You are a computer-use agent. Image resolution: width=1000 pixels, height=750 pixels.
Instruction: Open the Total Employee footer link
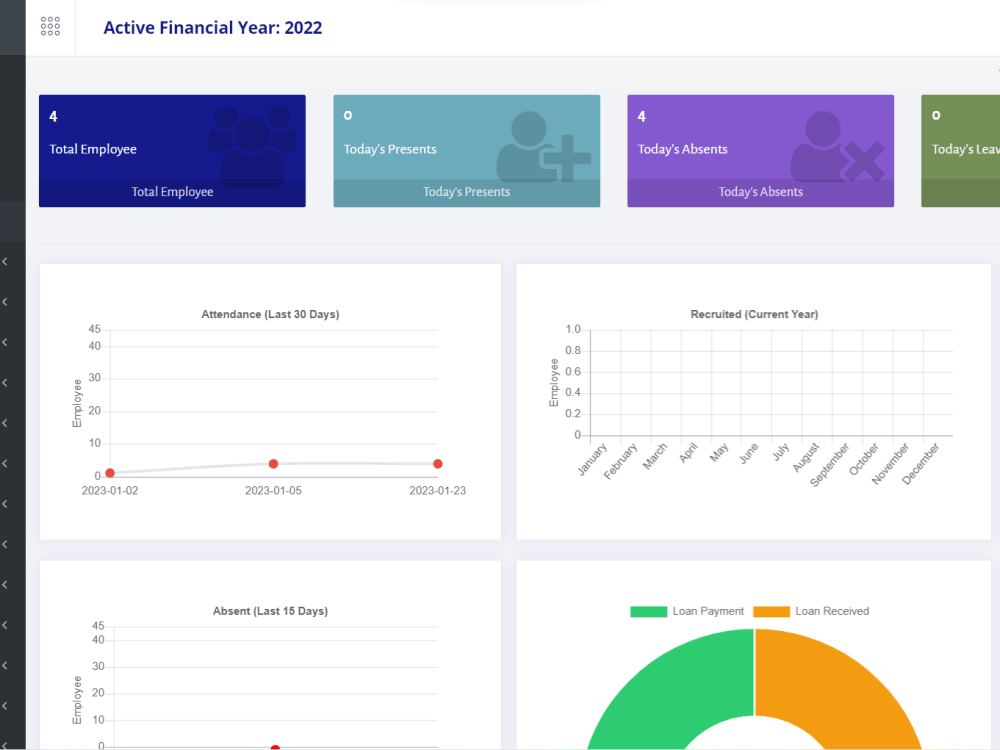click(x=172, y=192)
